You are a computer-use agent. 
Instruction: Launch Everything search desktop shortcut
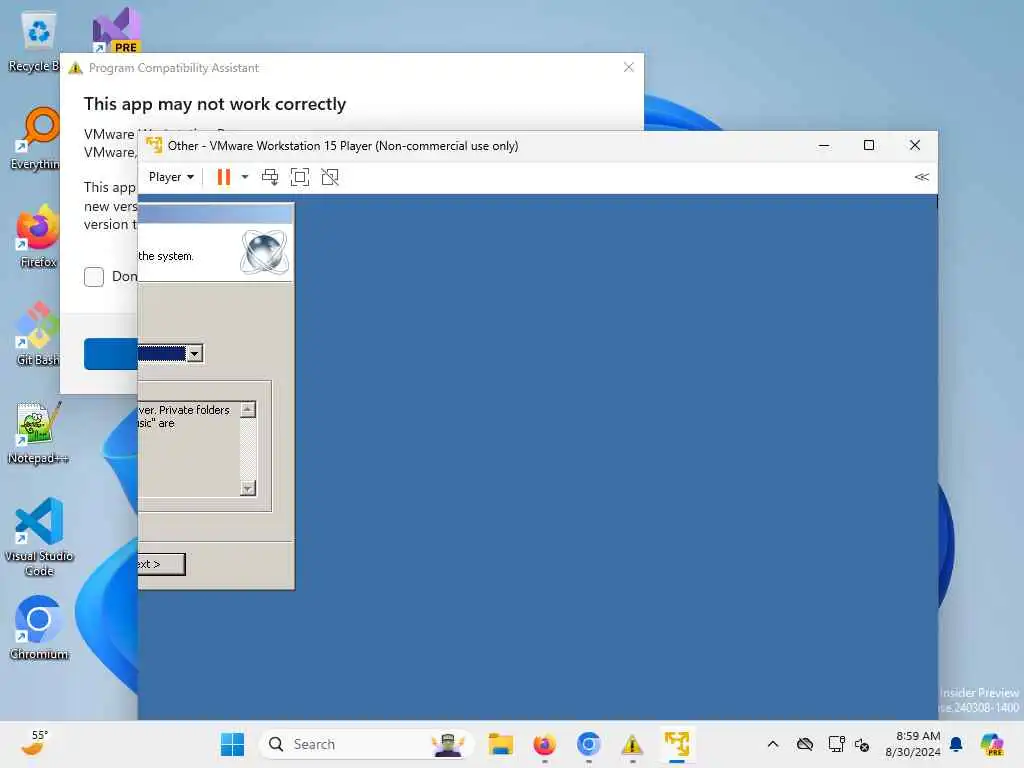[38, 138]
